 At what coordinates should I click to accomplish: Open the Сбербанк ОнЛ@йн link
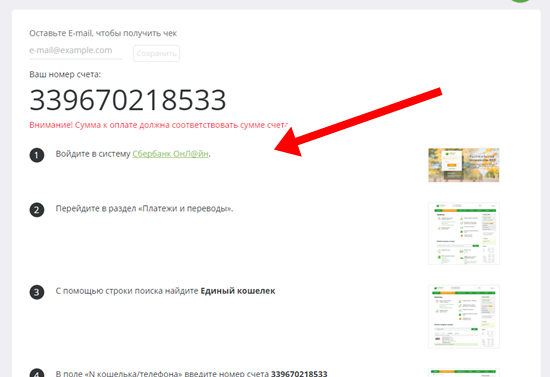170,154
